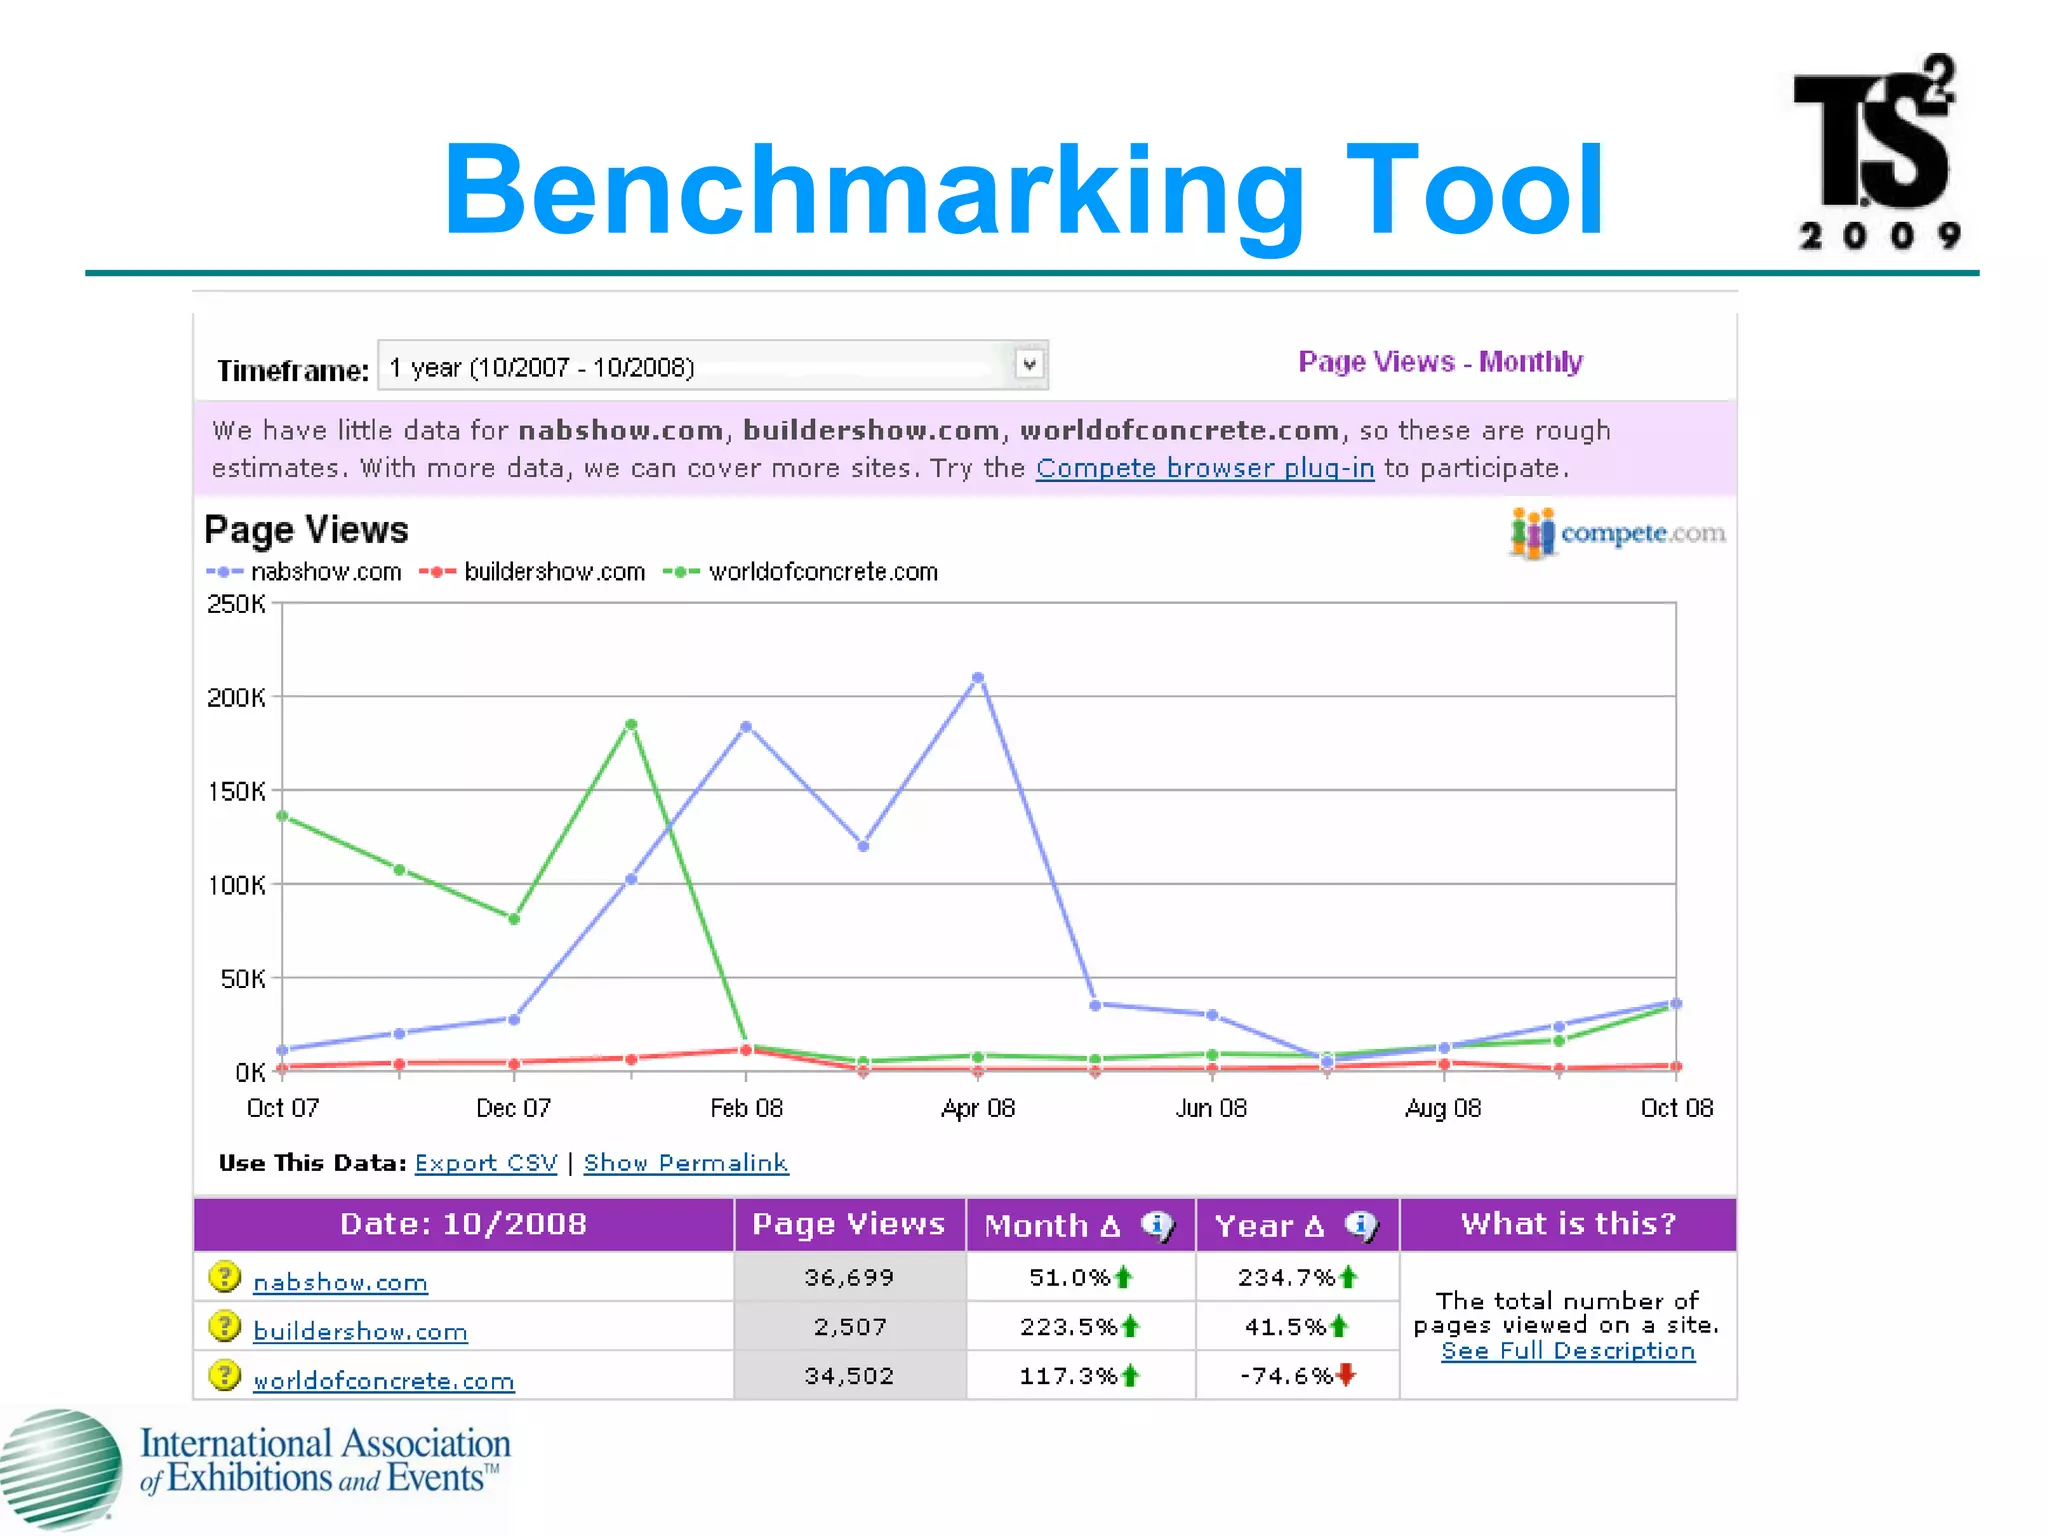Click the buildershow.com red legend marker
The image size is (2048, 1536).
tap(437, 572)
